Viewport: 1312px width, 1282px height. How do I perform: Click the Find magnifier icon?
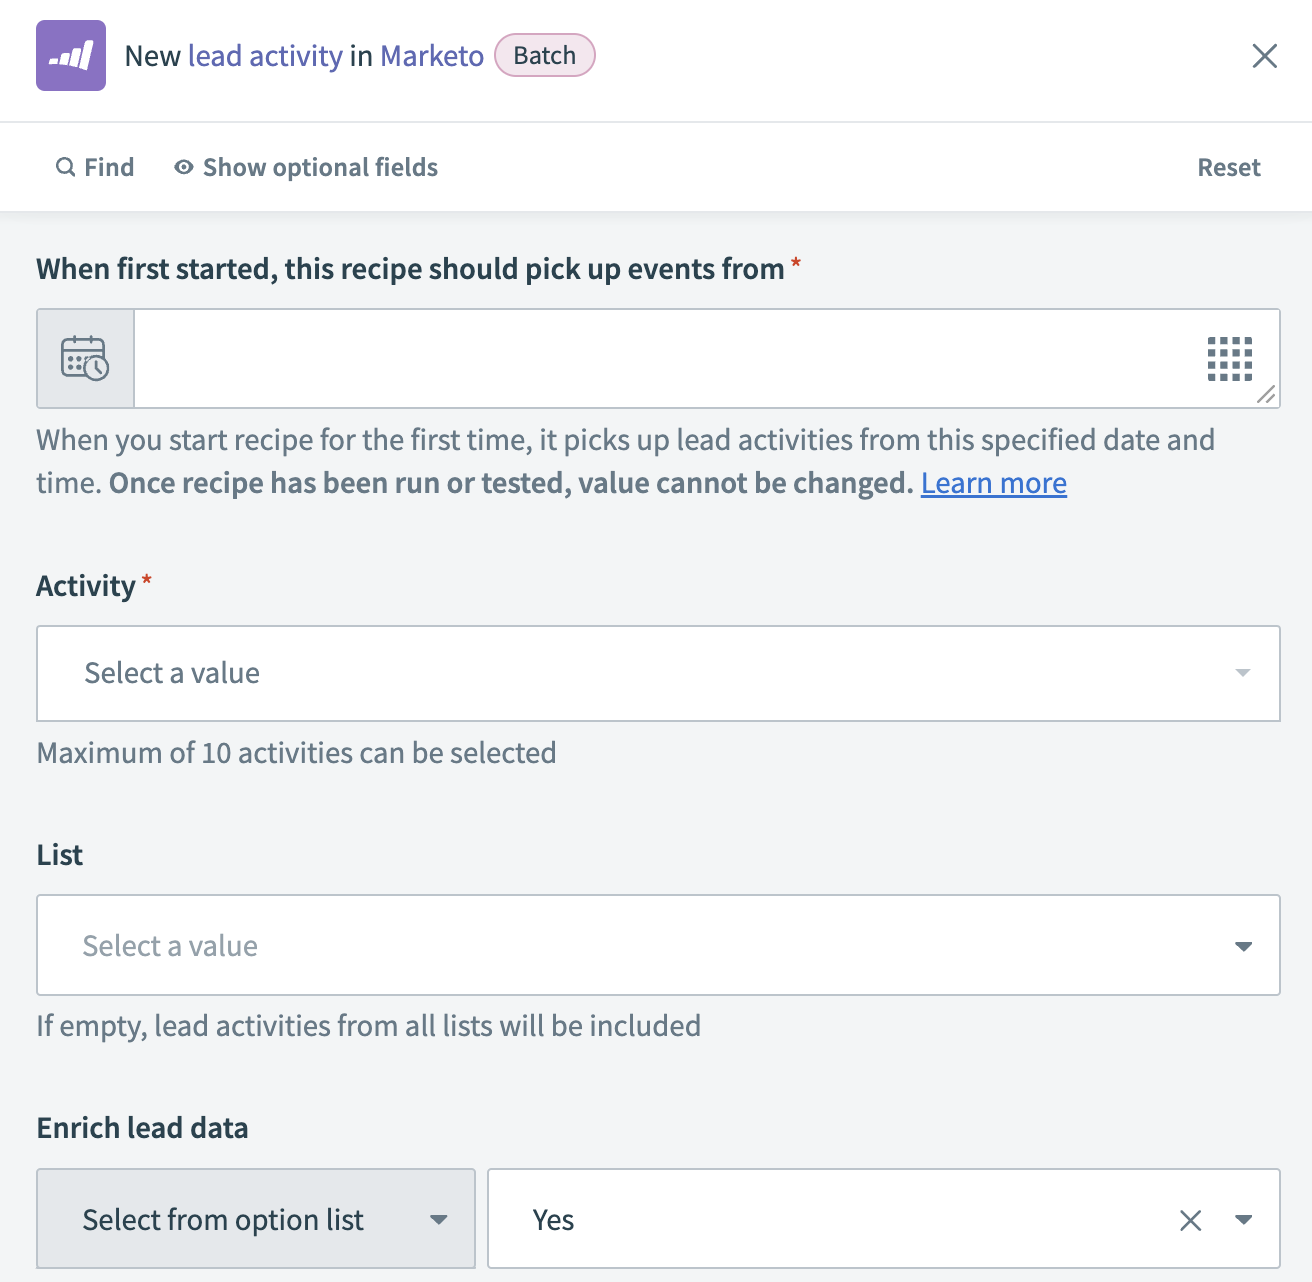click(65, 167)
